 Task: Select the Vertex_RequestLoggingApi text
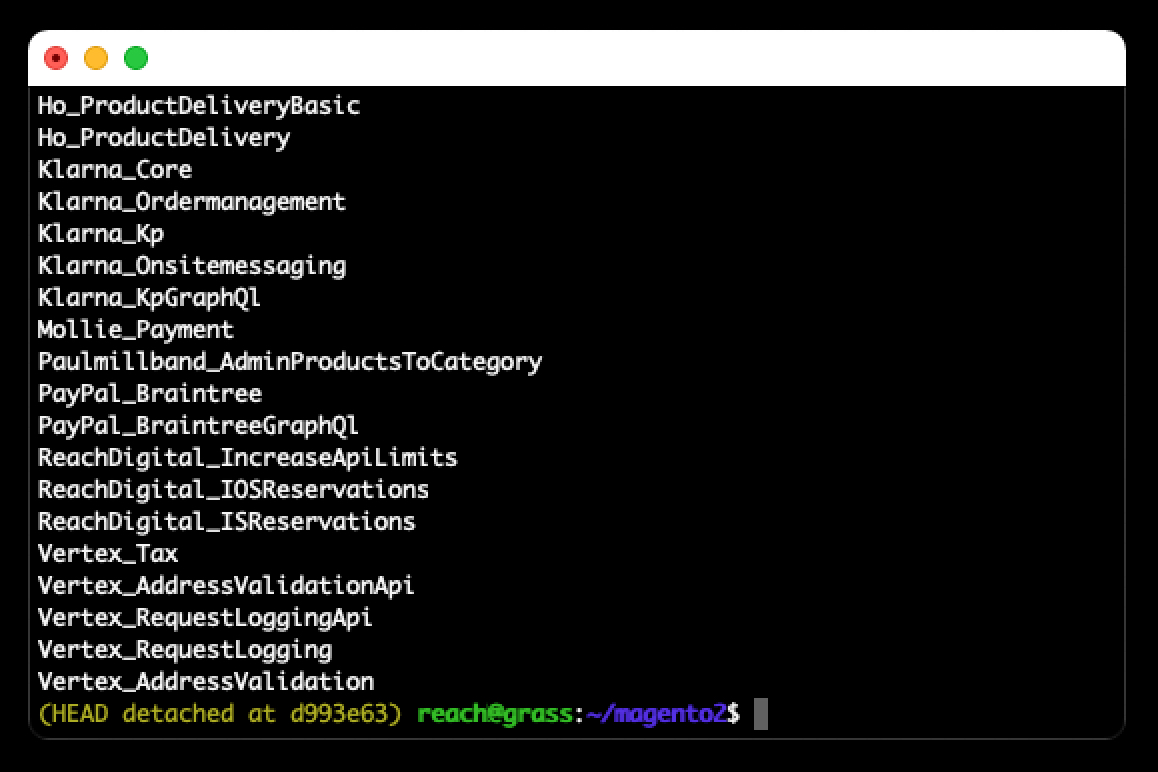(x=205, y=618)
